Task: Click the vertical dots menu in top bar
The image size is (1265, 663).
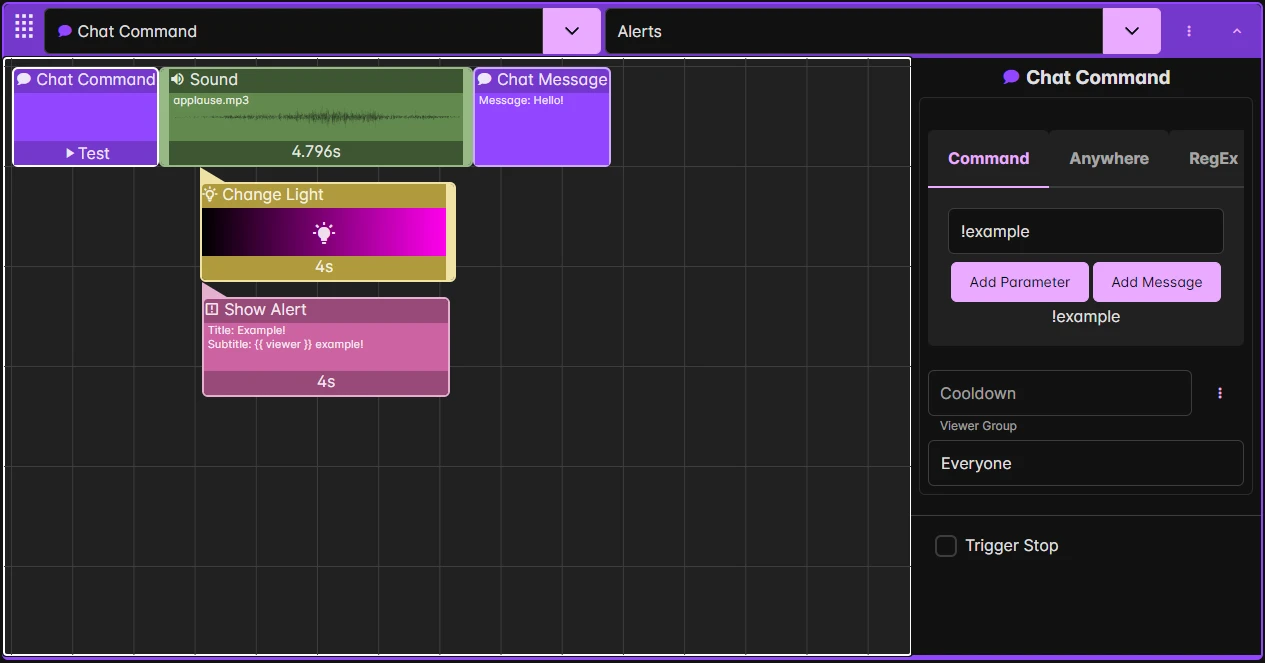Action: (1189, 31)
